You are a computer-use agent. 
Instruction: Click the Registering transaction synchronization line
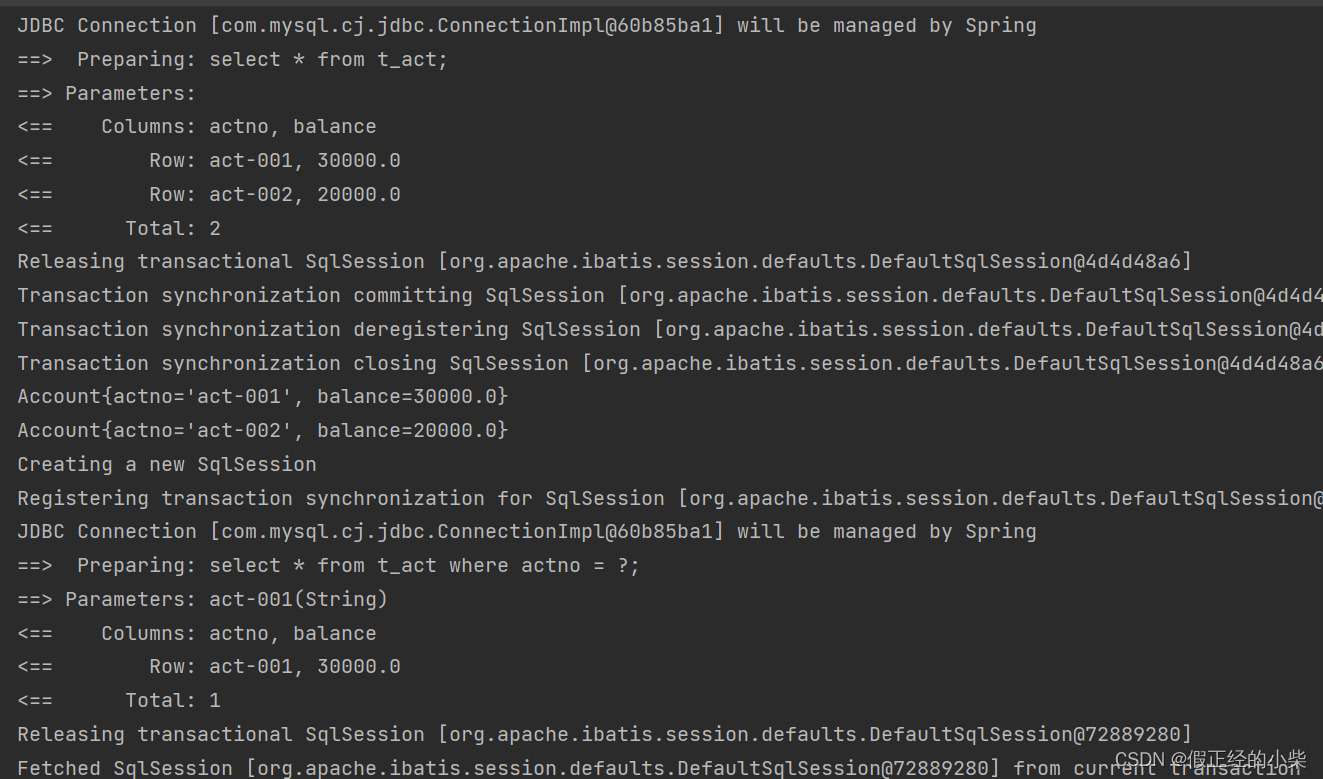click(670, 499)
